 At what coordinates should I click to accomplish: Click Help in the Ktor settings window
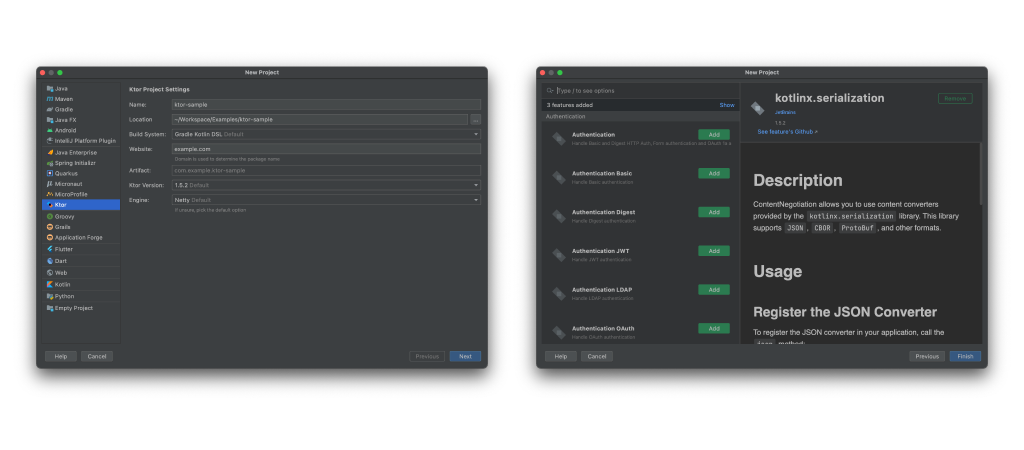click(x=61, y=357)
